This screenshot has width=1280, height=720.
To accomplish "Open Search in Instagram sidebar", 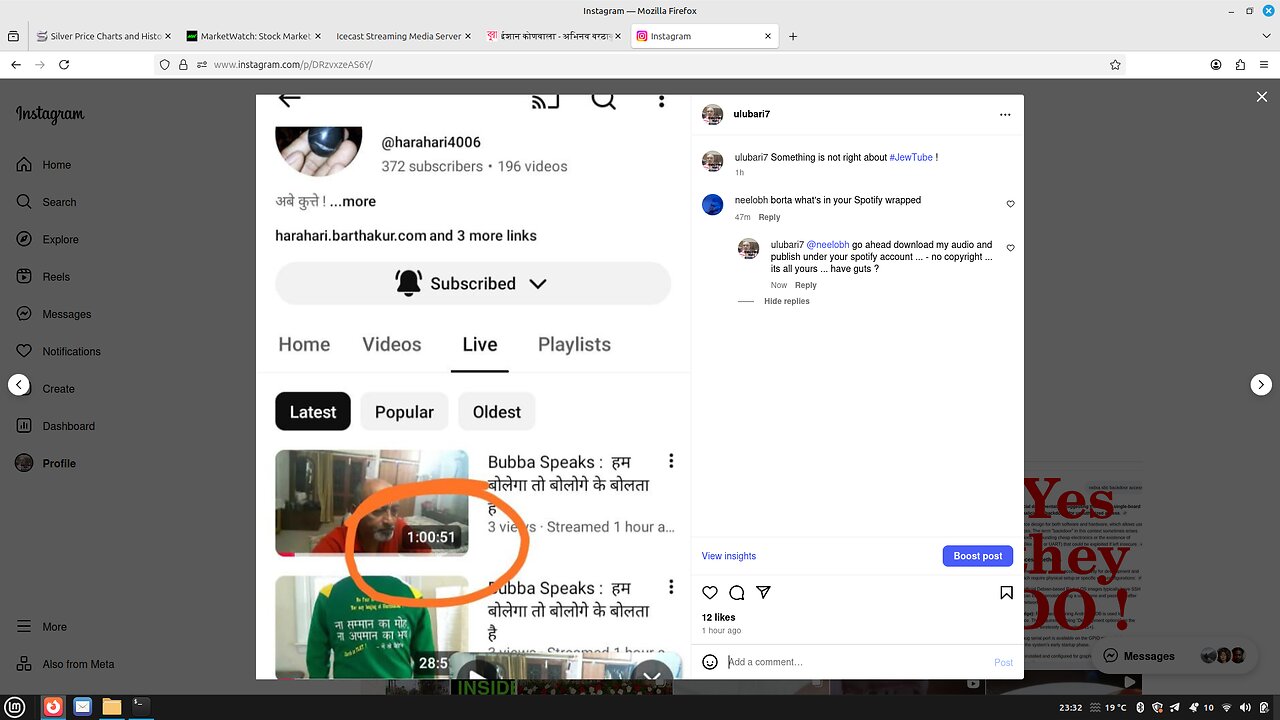I will tap(46, 202).
